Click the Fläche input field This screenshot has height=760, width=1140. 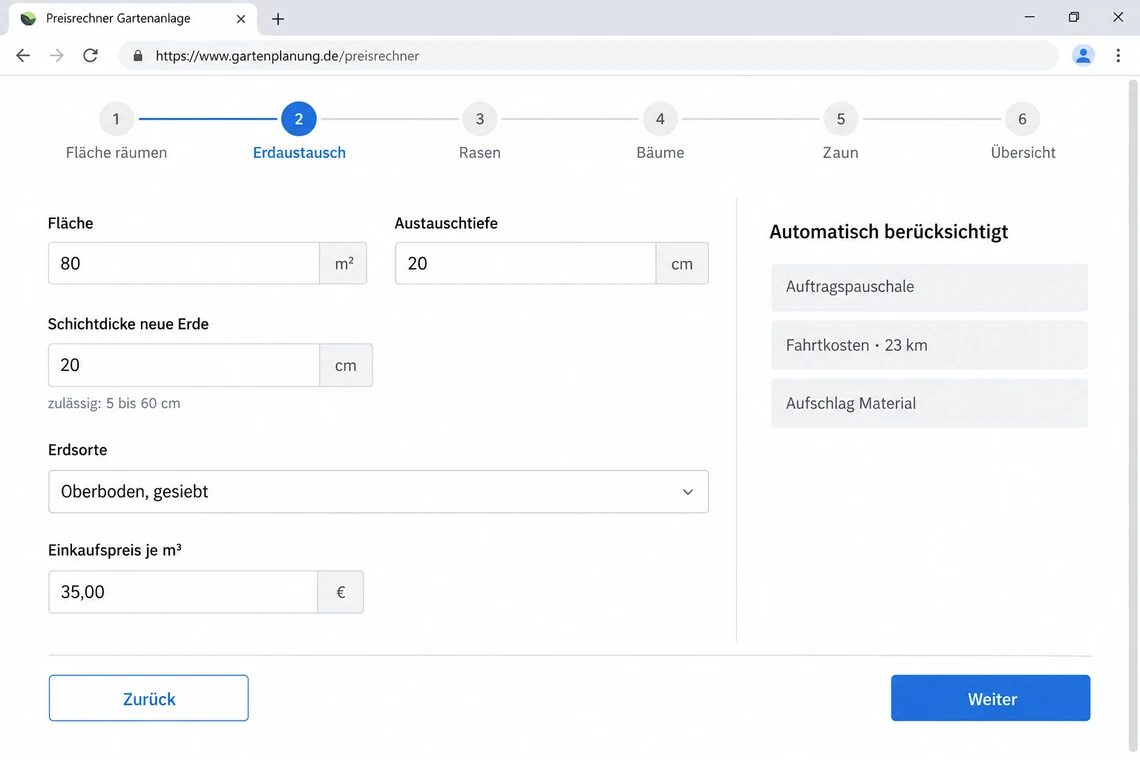point(184,263)
